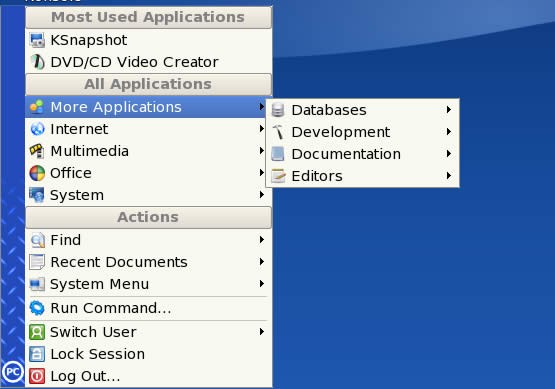Expand the Documentation submenu arrow
The image size is (555, 389).
(x=449, y=154)
